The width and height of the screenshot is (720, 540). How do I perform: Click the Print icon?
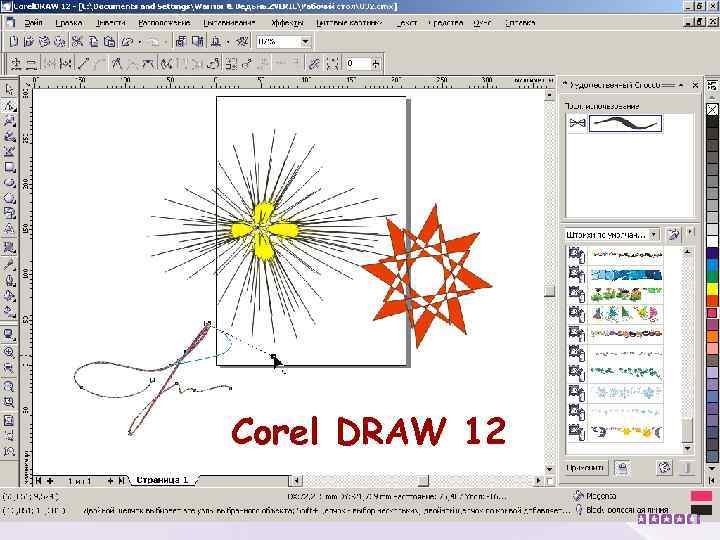pos(60,42)
